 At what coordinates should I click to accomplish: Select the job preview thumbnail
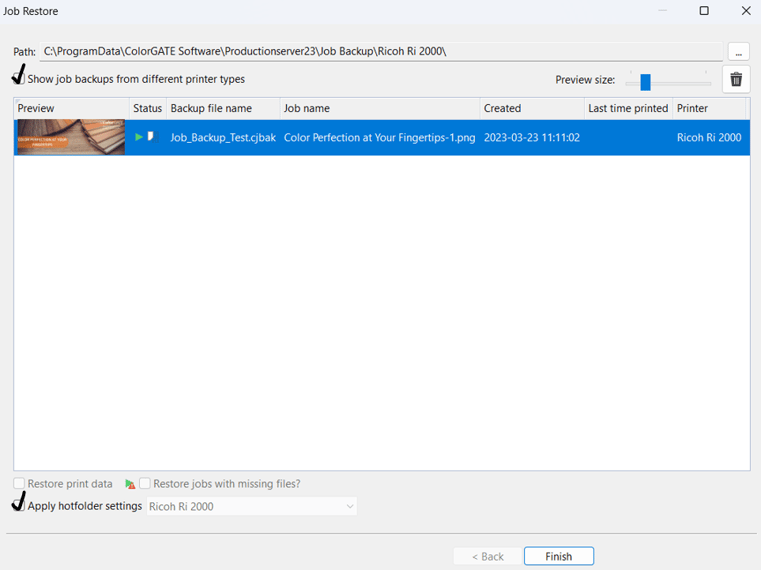point(70,137)
